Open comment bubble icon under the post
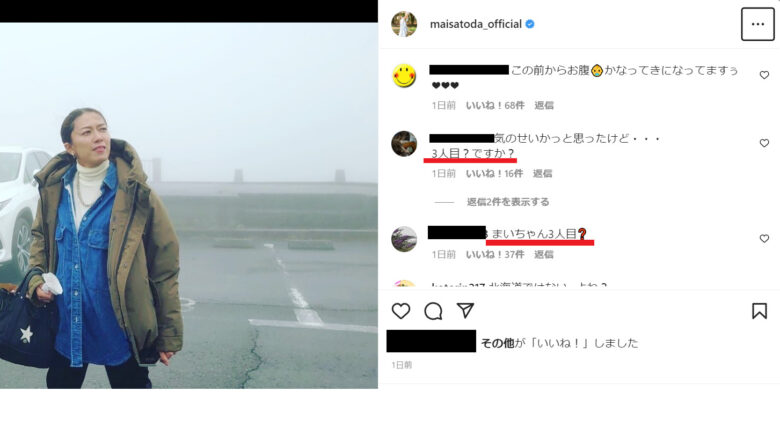Image resolution: width=780 pixels, height=421 pixels. tap(433, 311)
